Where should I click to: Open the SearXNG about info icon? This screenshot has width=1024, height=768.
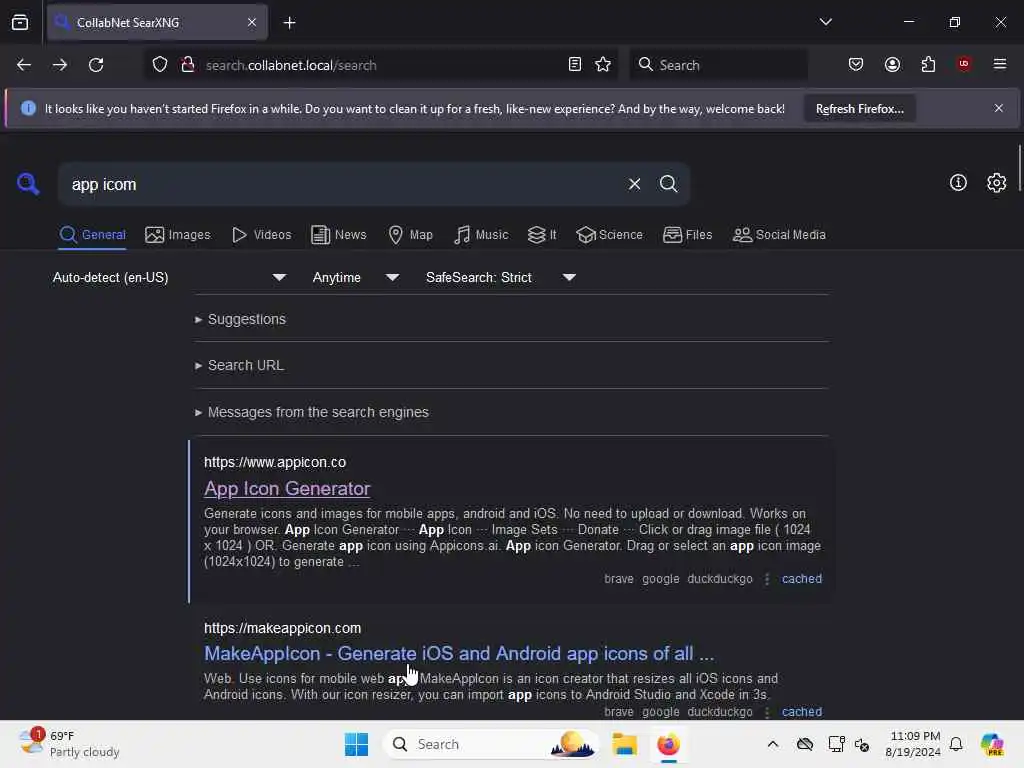(957, 183)
